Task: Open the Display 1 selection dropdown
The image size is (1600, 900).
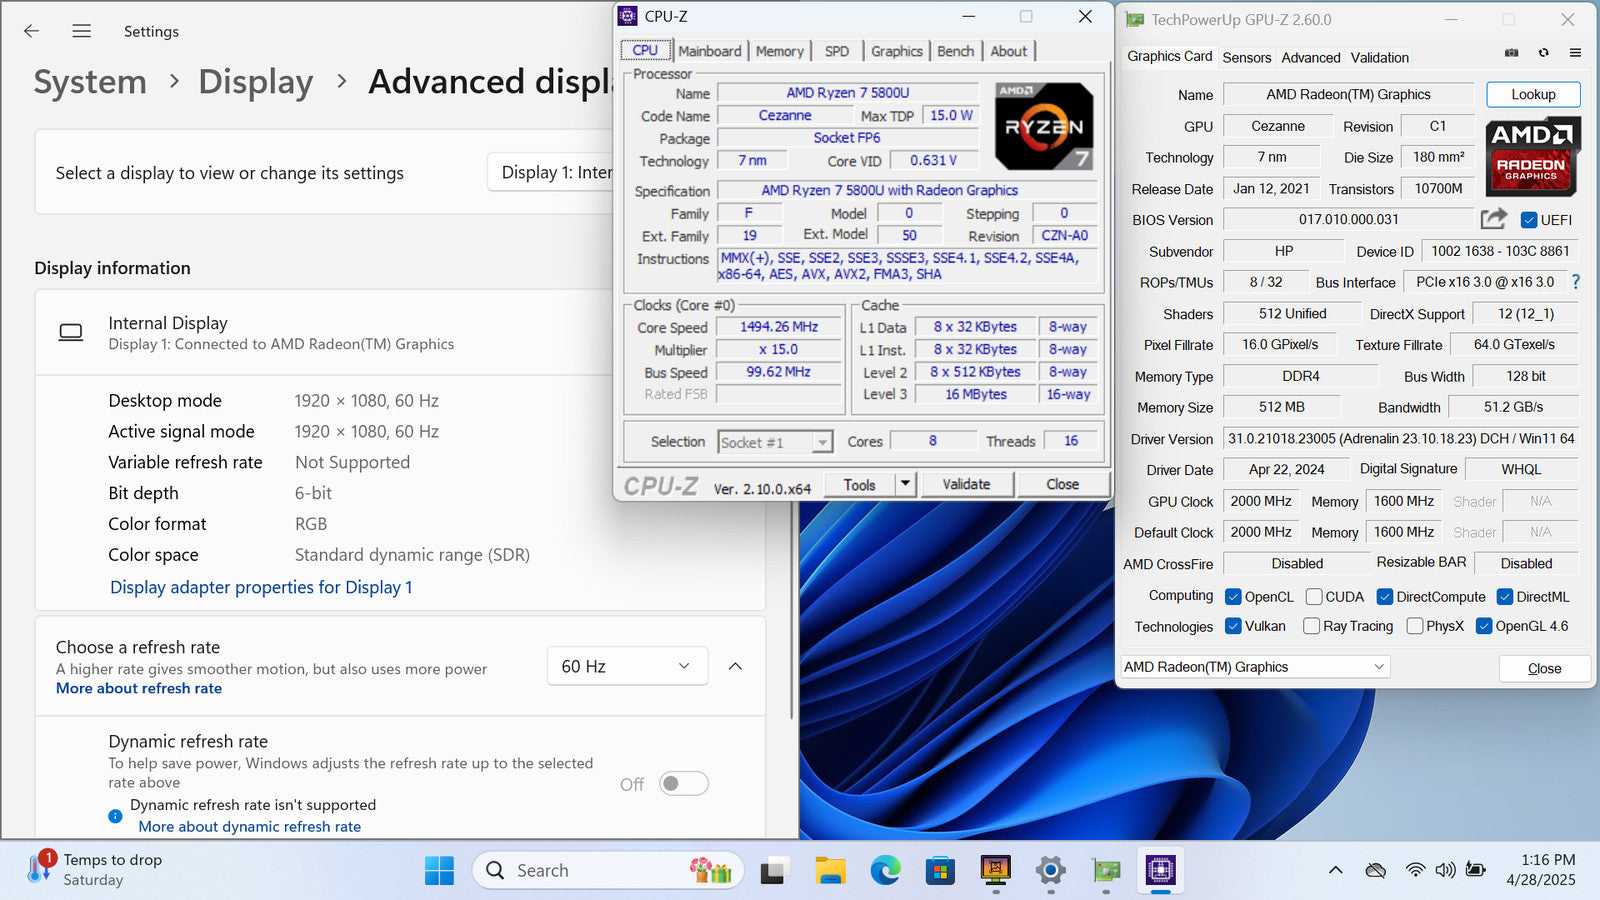Action: tap(552, 172)
